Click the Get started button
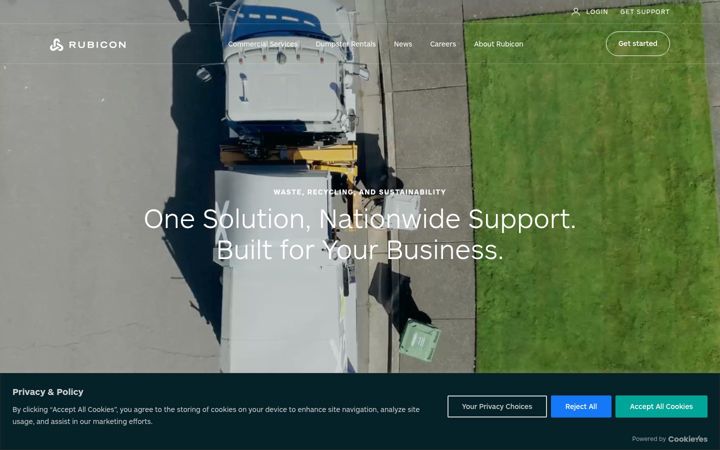Screen dimensions: 720x450 point(638,44)
